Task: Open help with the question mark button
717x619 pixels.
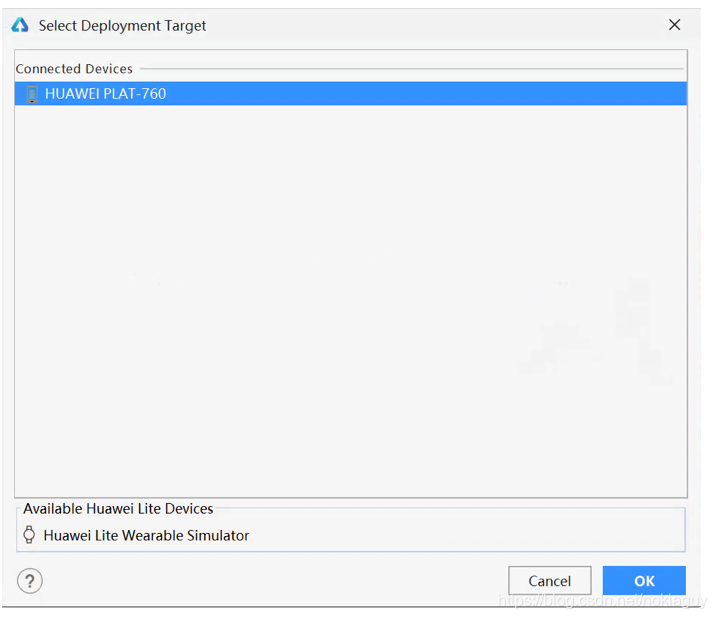Action: pyautogui.click(x=30, y=581)
